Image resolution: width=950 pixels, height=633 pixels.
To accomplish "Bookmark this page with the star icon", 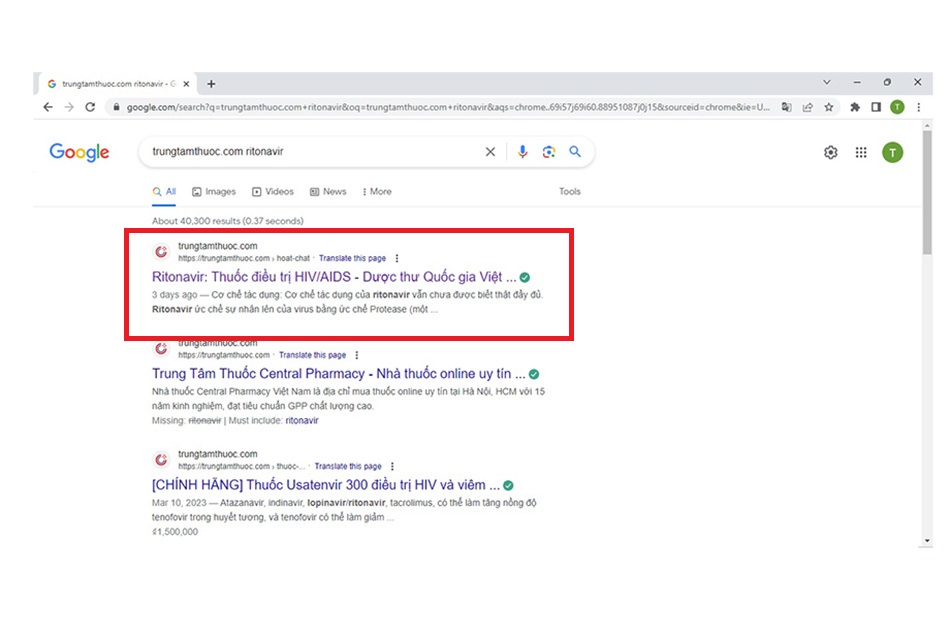I will click(829, 107).
